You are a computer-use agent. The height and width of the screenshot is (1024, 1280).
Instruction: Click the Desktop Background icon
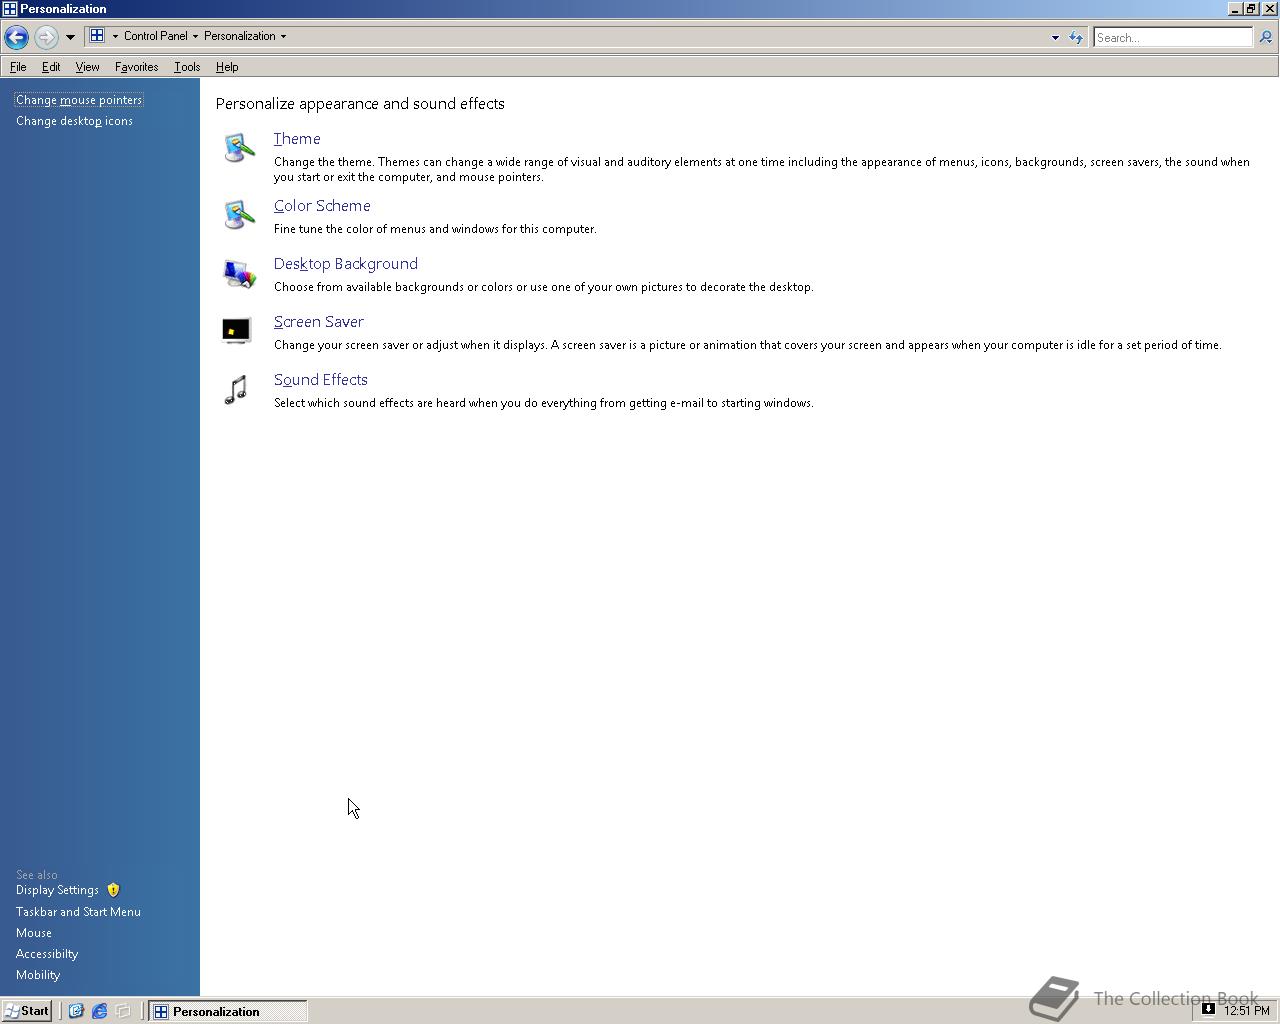coord(238,273)
